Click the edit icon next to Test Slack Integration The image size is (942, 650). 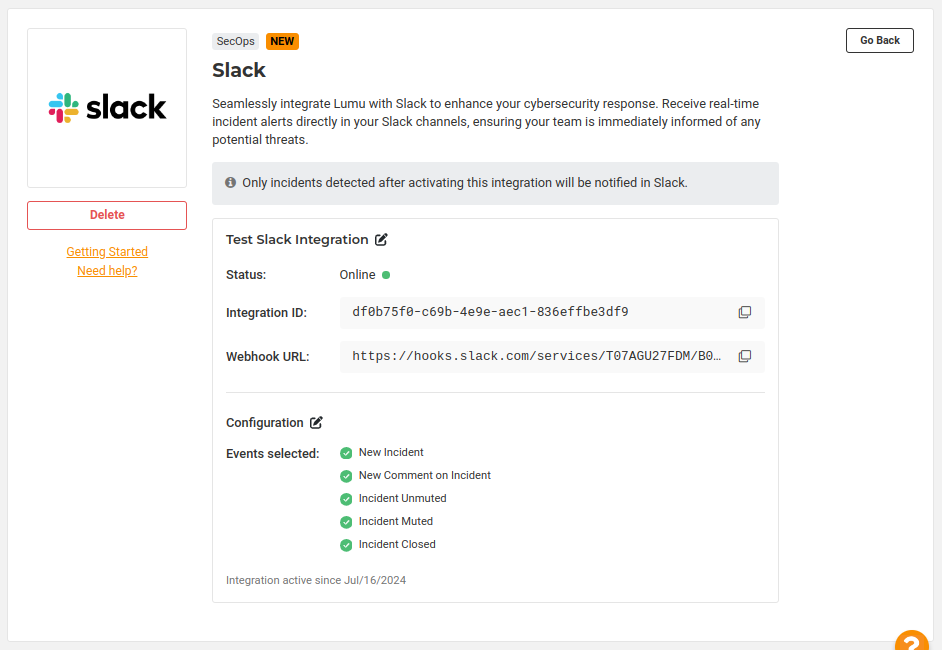(381, 240)
